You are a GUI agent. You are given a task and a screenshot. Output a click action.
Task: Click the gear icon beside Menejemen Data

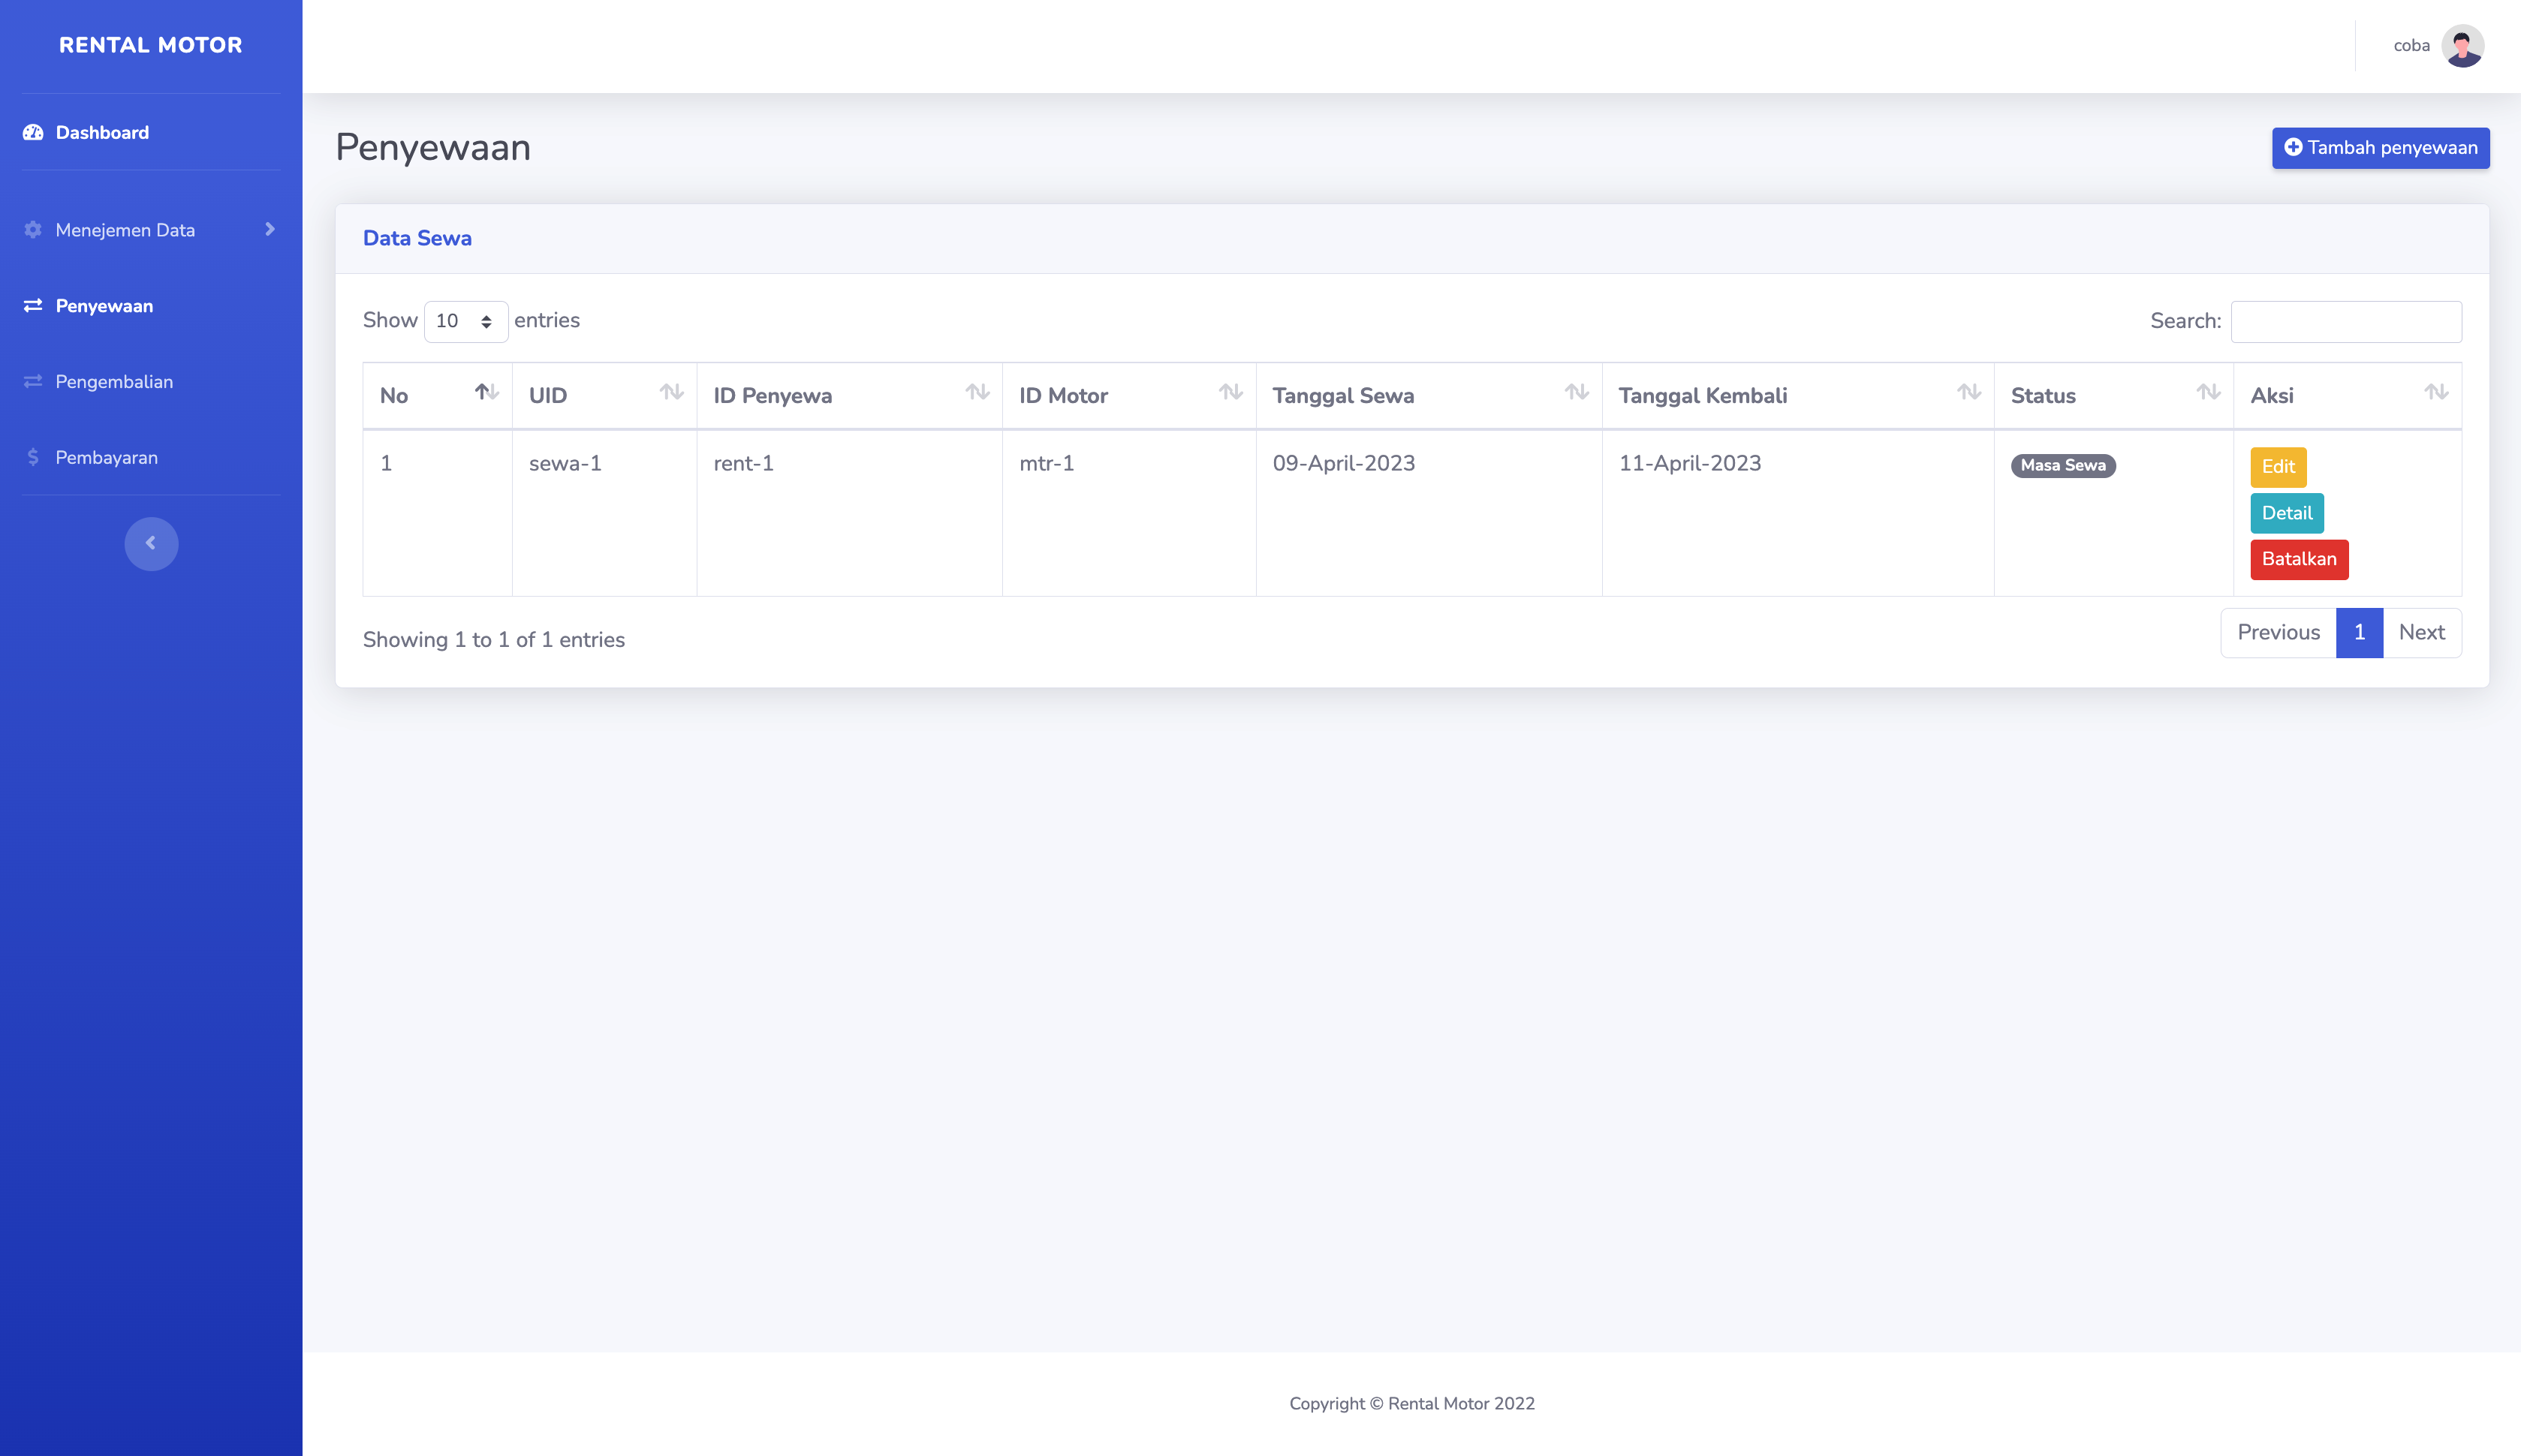click(32, 229)
